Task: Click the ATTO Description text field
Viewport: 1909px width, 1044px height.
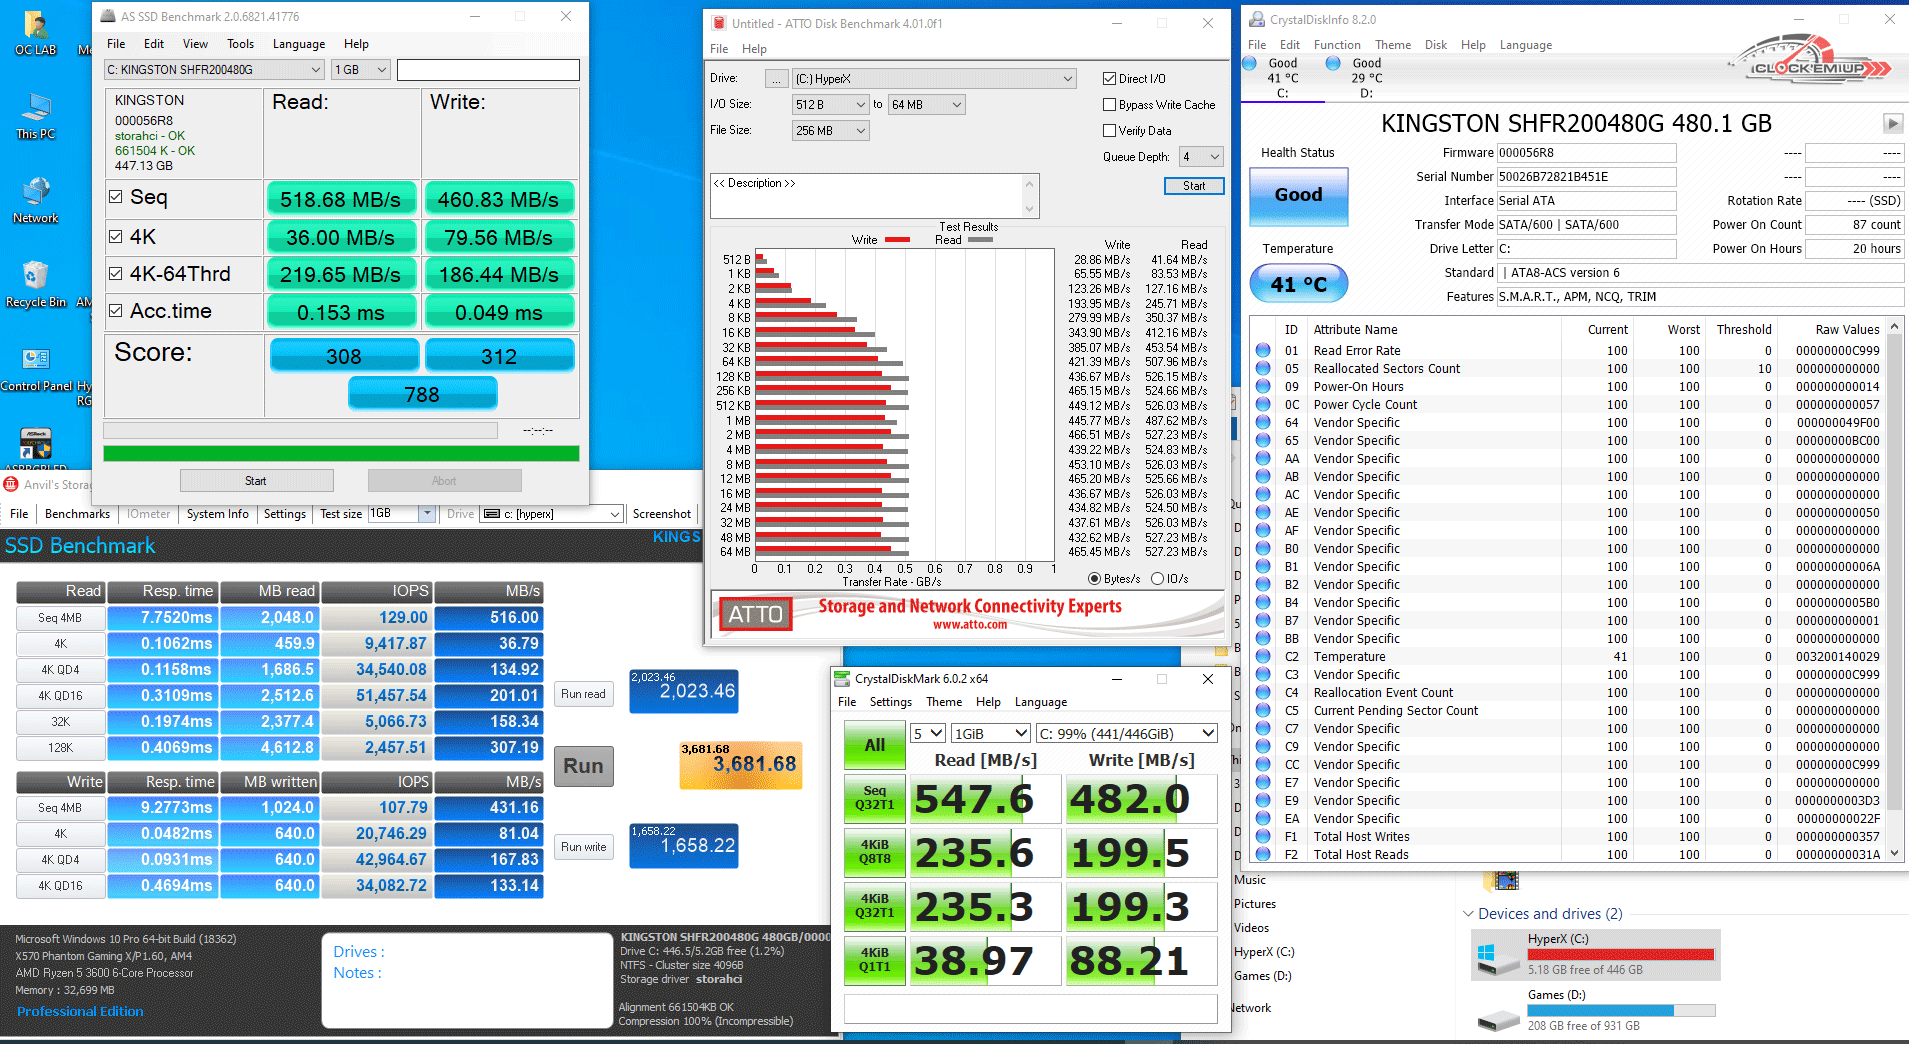Action: [x=866, y=196]
